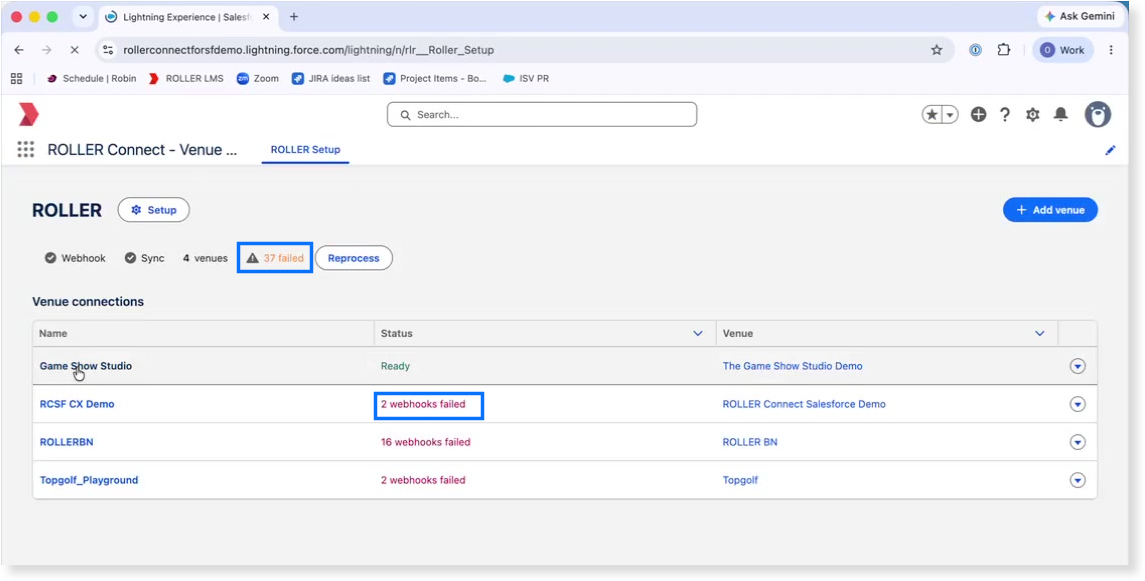
Task: Click 16 webhooks failed status
Action: 425,442
